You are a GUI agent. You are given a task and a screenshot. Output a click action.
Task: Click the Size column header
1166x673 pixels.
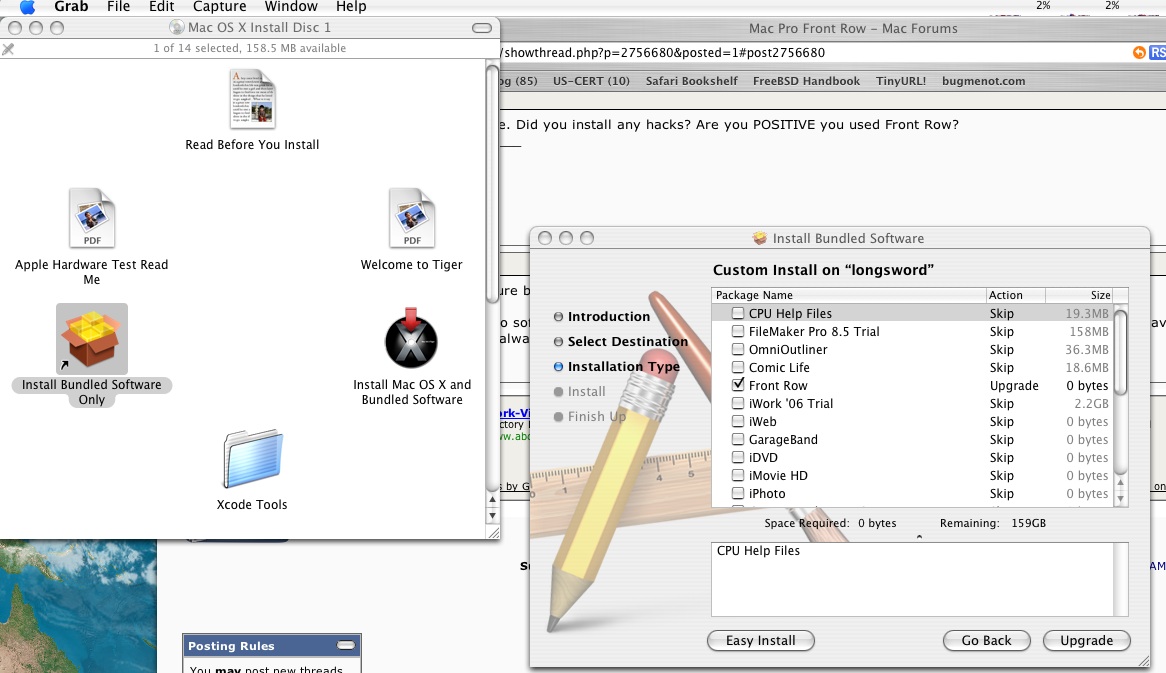tap(1079, 295)
